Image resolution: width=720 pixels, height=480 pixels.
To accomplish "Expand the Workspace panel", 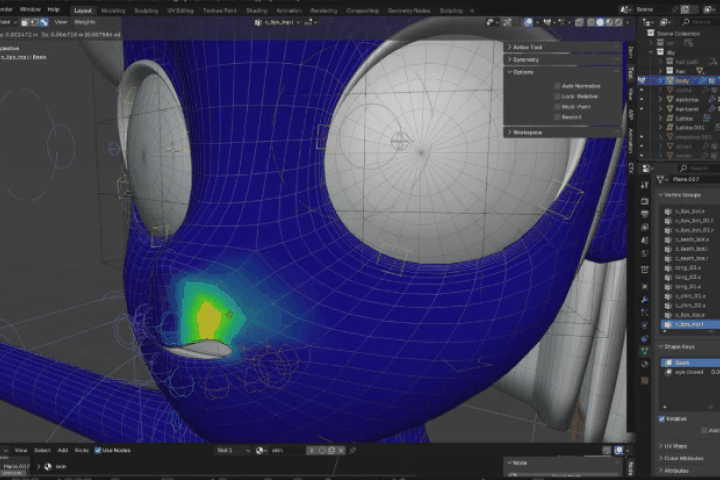I will (x=528, y=132).
